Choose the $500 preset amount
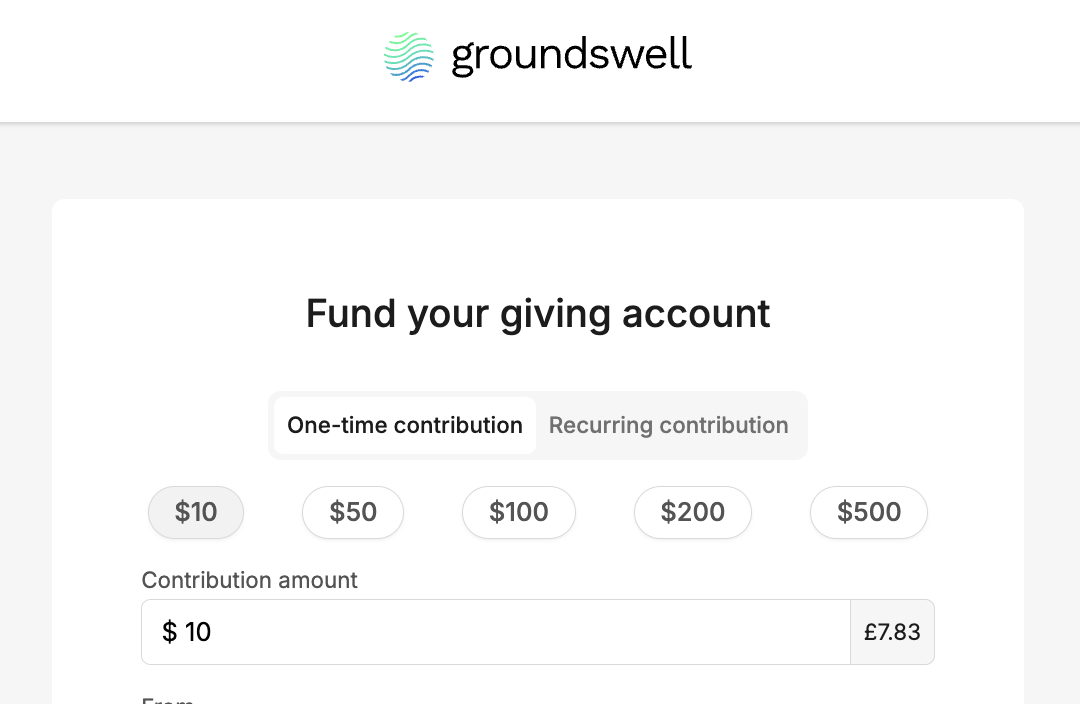1080x704 pixels. tap(869, 513)
